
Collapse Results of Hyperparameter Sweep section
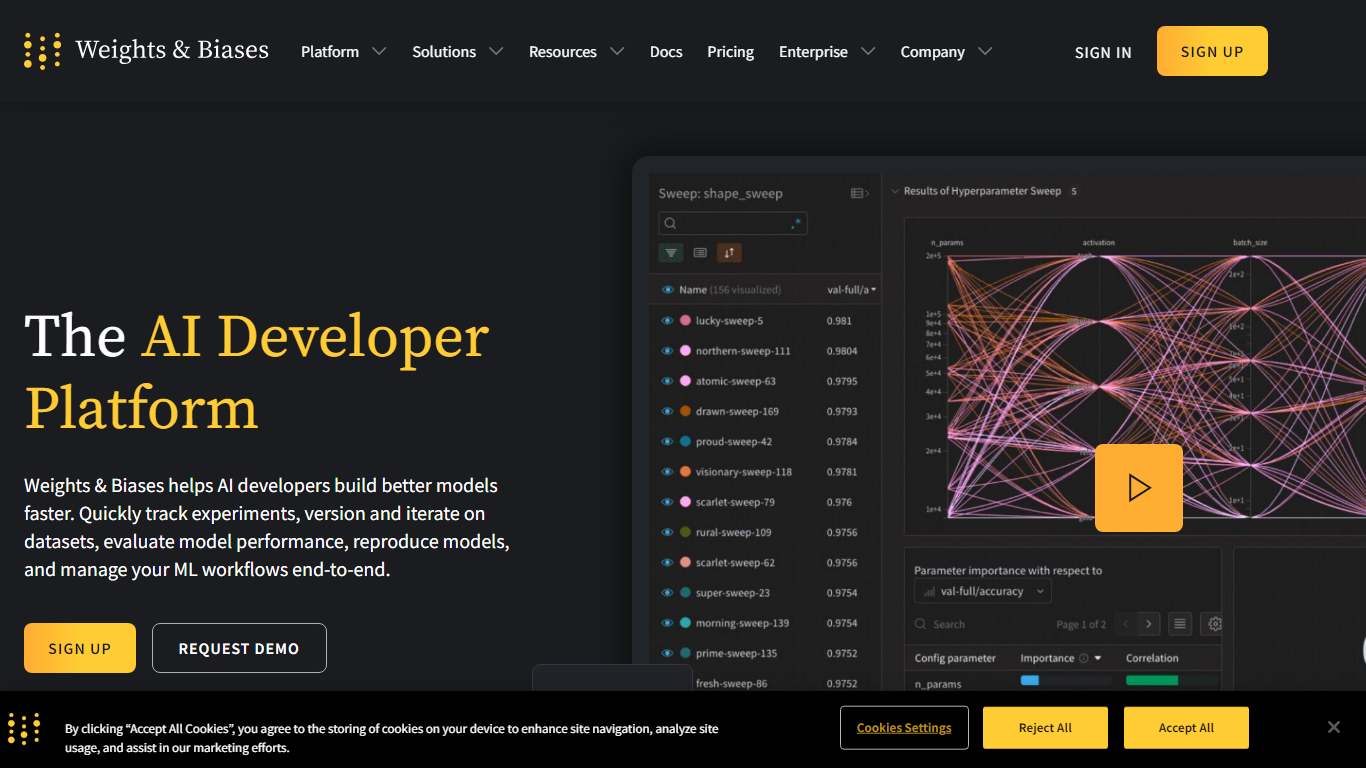(895, 191)
